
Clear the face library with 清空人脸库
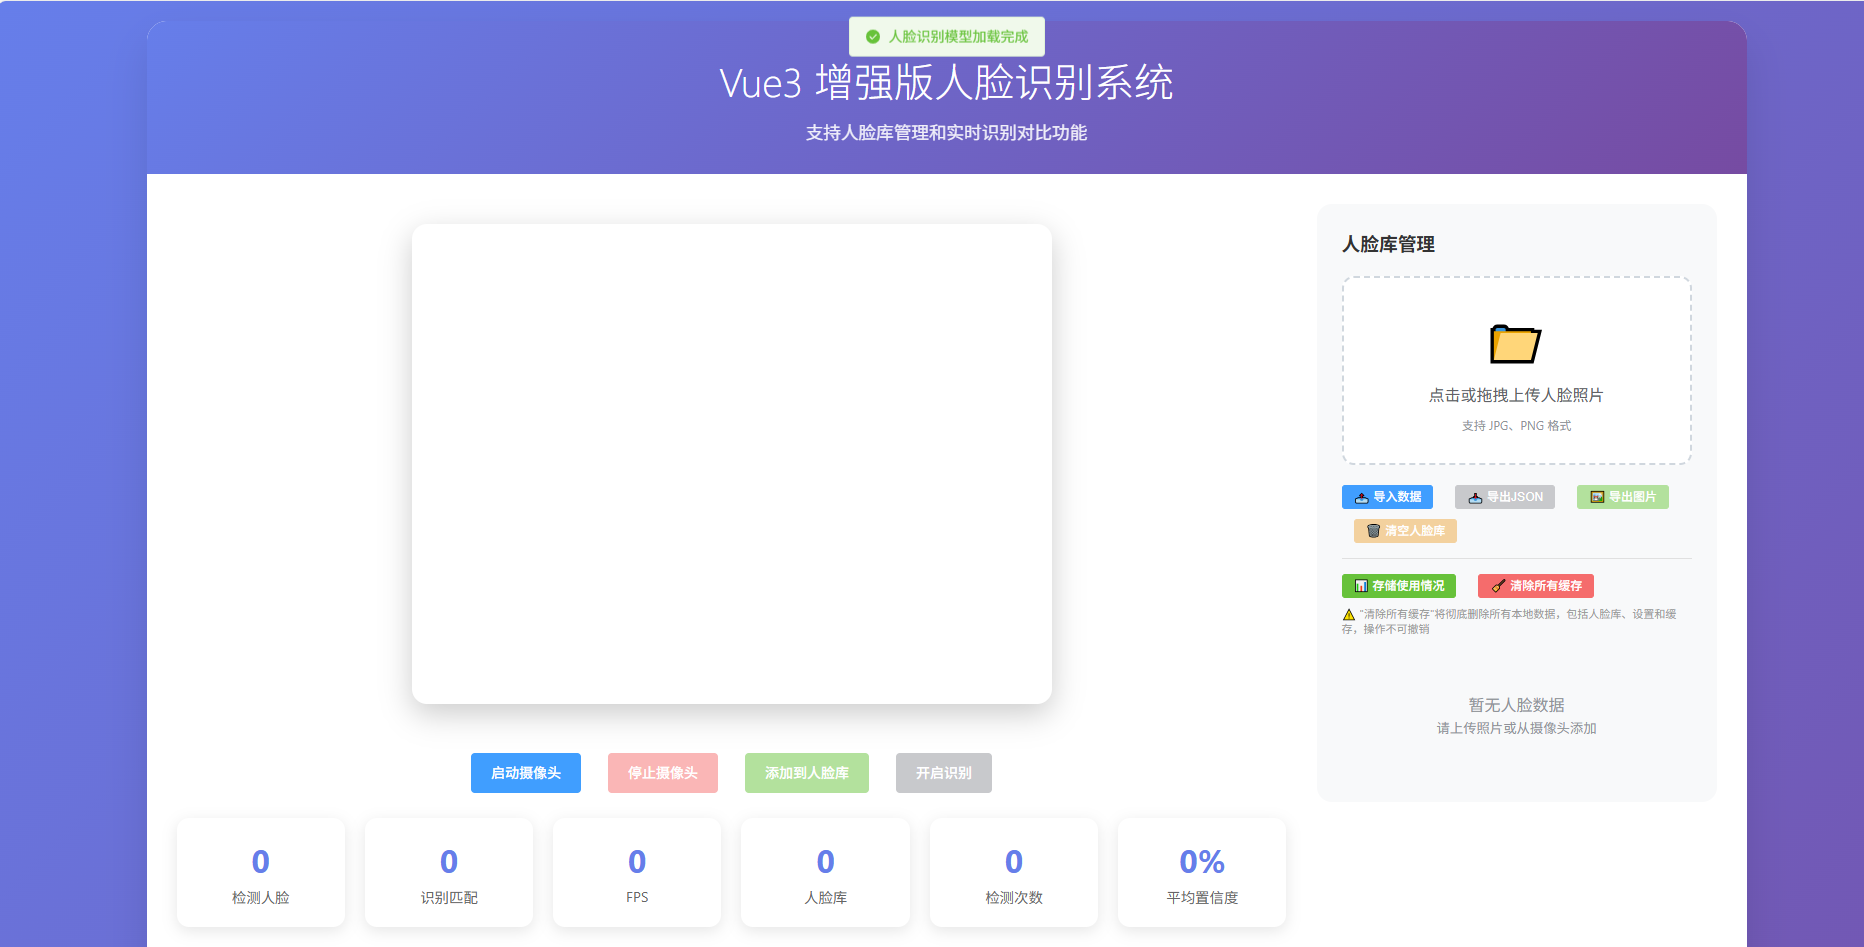pos(1405,530)
